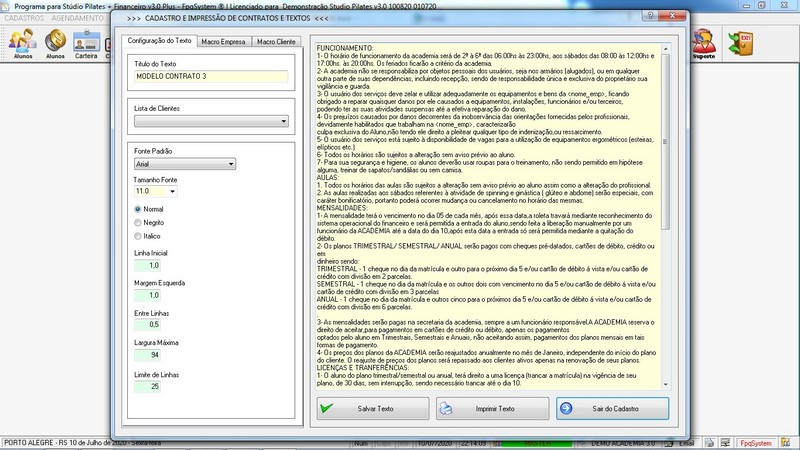Click the 'AULAS:' heading in text
Viewport: 800px width, 450px height.
(x=328, y=178)
